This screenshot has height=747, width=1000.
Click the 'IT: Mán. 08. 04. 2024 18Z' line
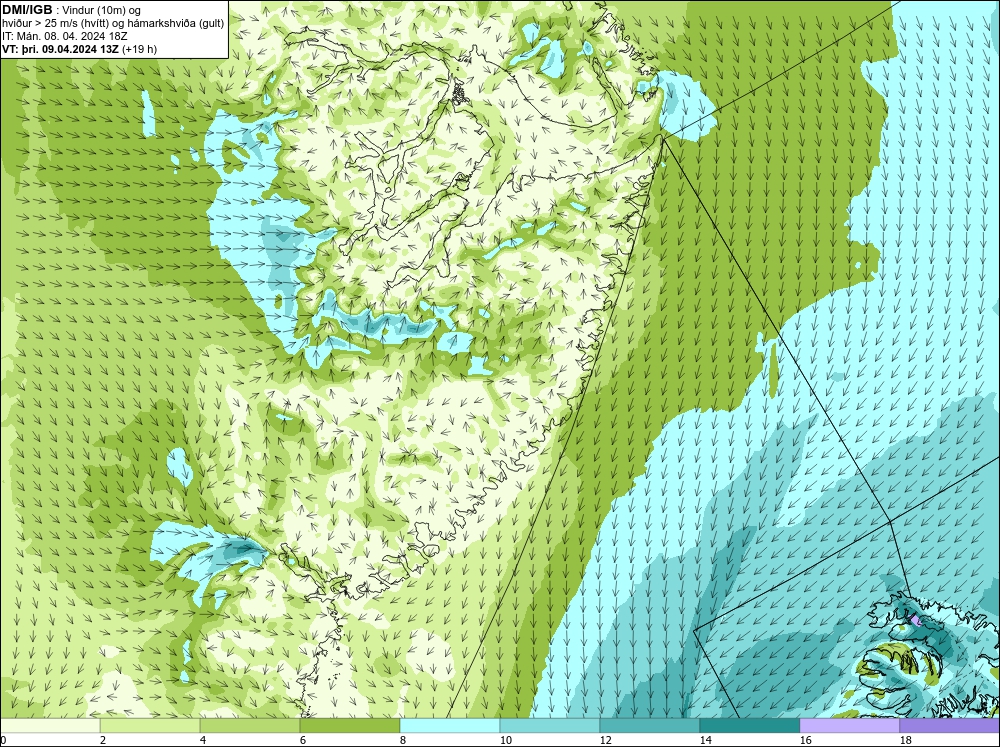(x=64, y=36)
